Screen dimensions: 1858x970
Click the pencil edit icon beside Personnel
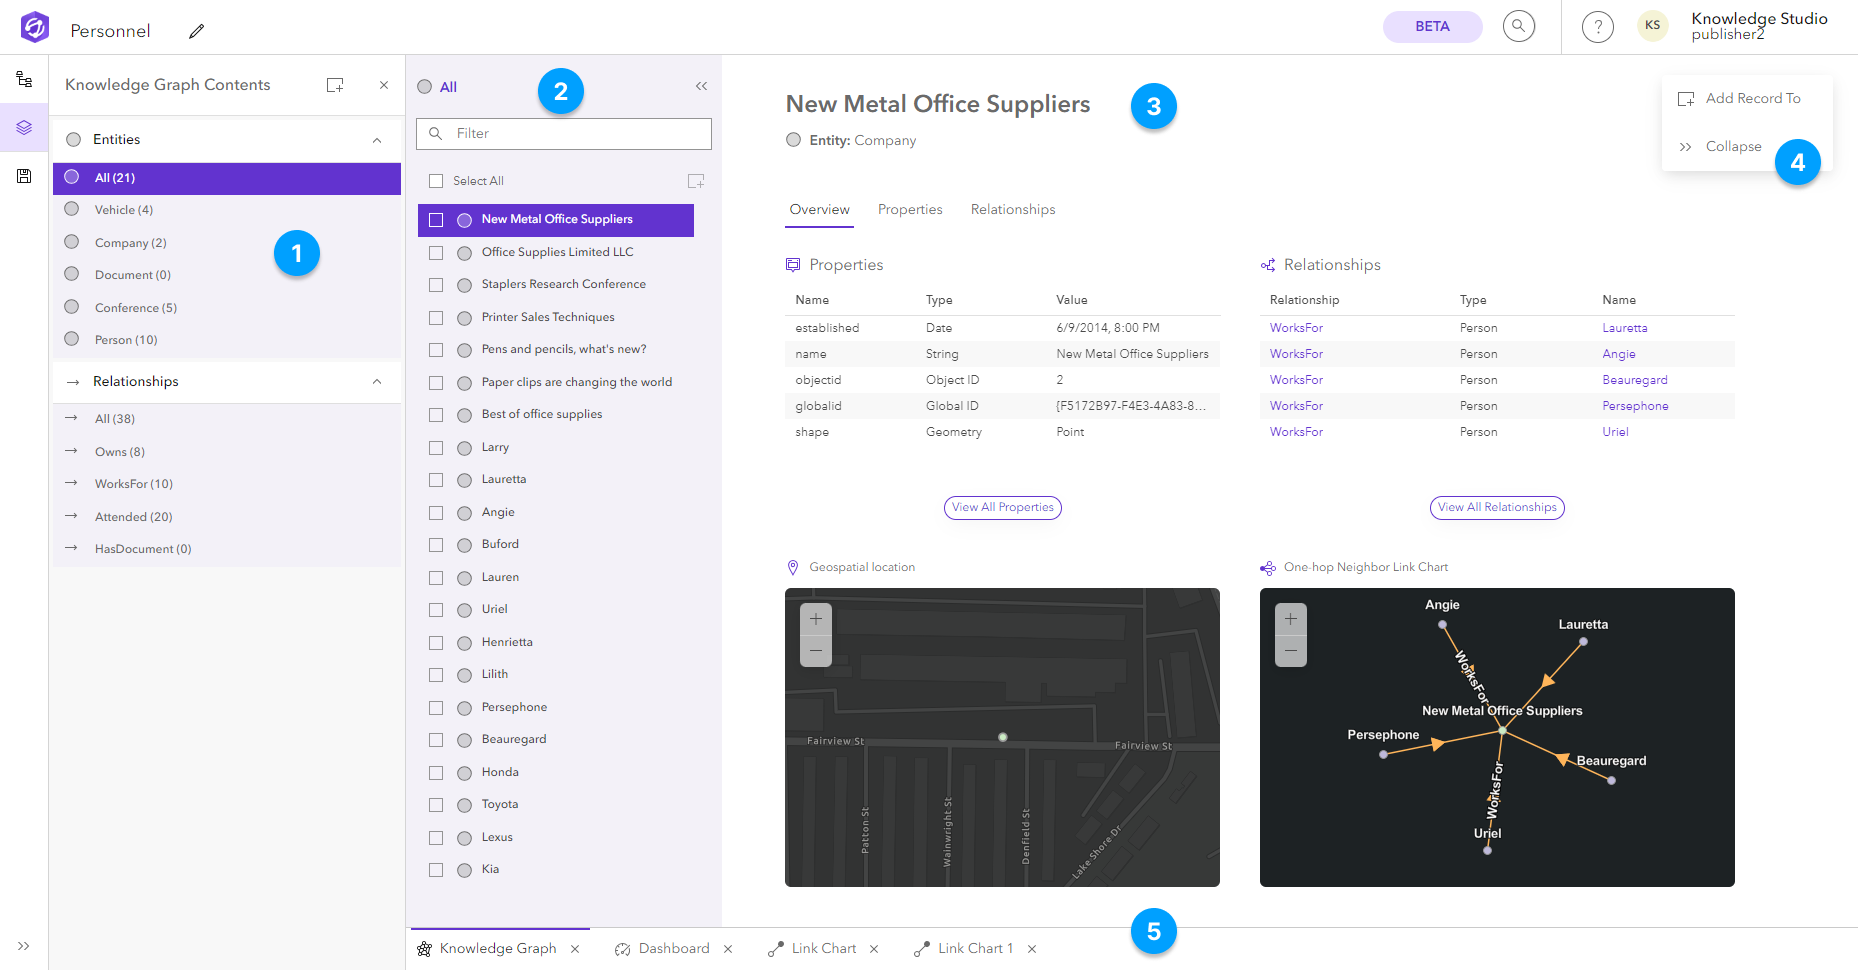point(196,31)
